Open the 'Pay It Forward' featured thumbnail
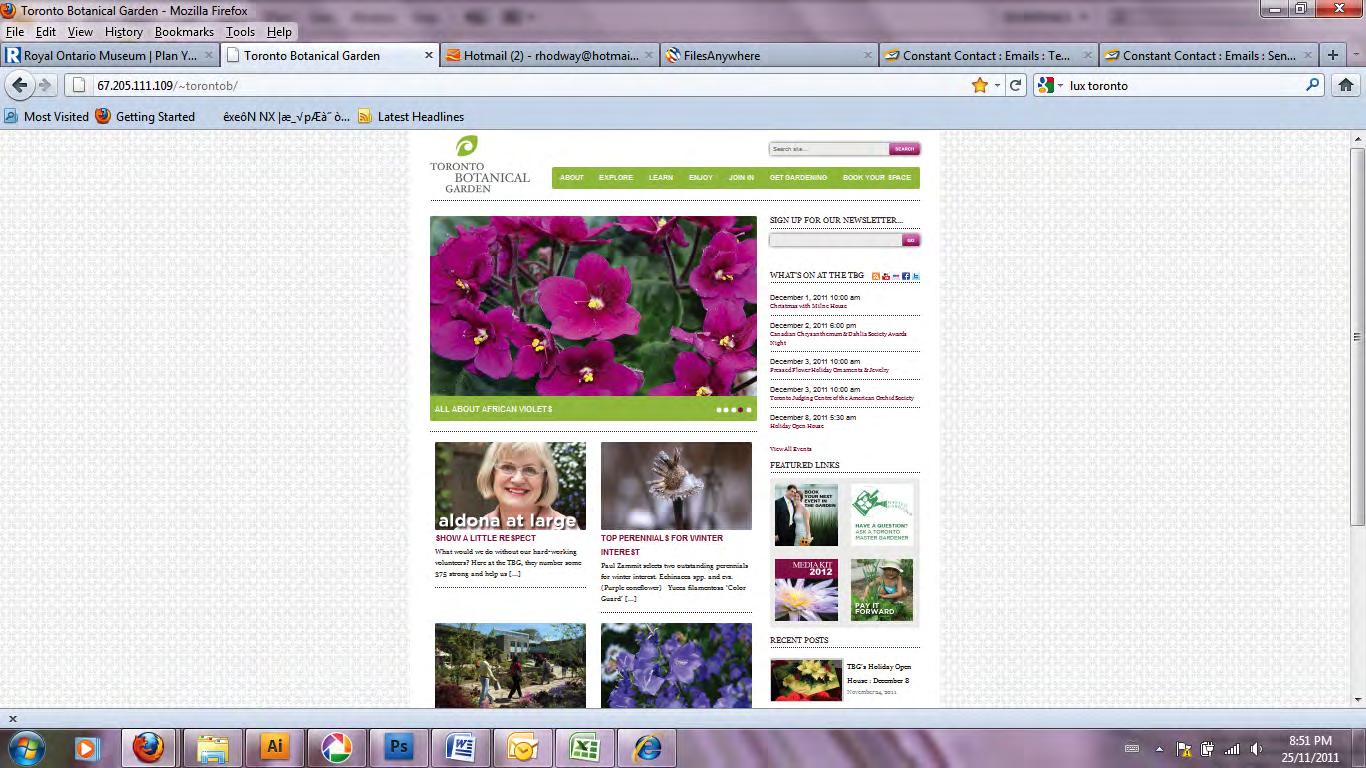Image resolution: width=1366 pixels, height=768 pixels. tap(882, 590)
